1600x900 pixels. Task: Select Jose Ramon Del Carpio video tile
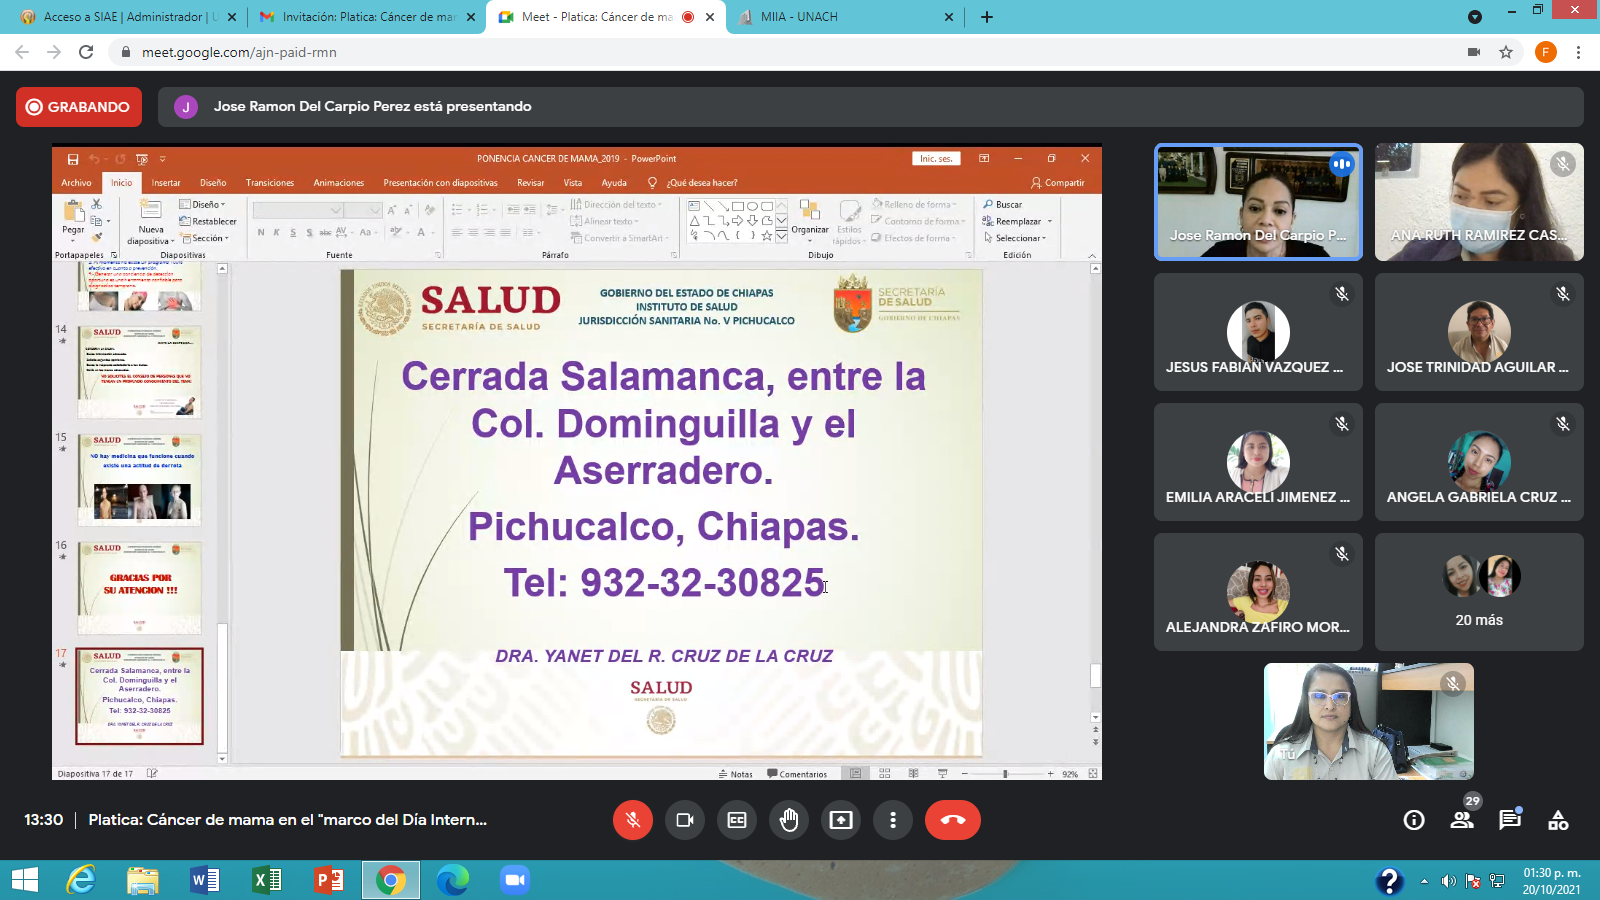point(1258,202)
